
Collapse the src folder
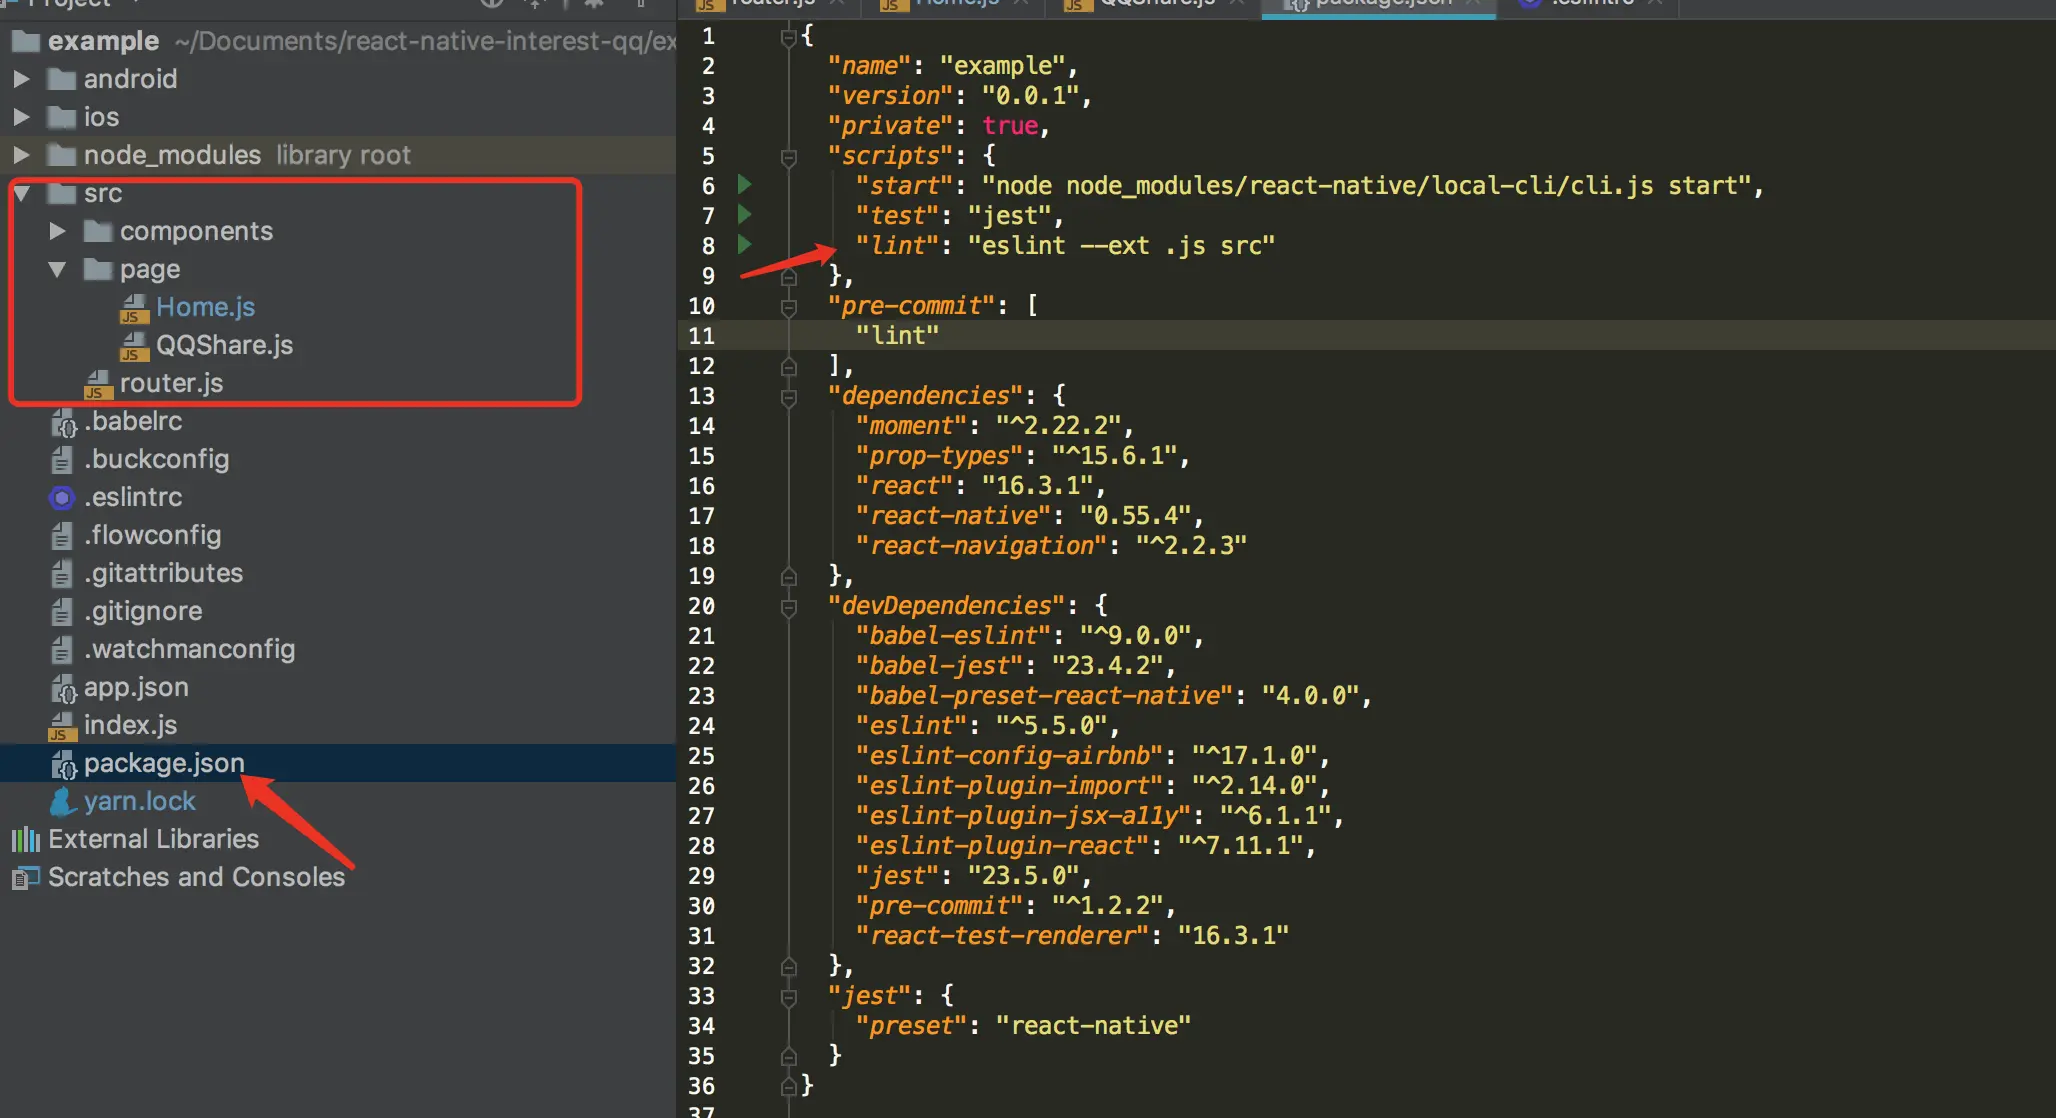pos(21,193)
